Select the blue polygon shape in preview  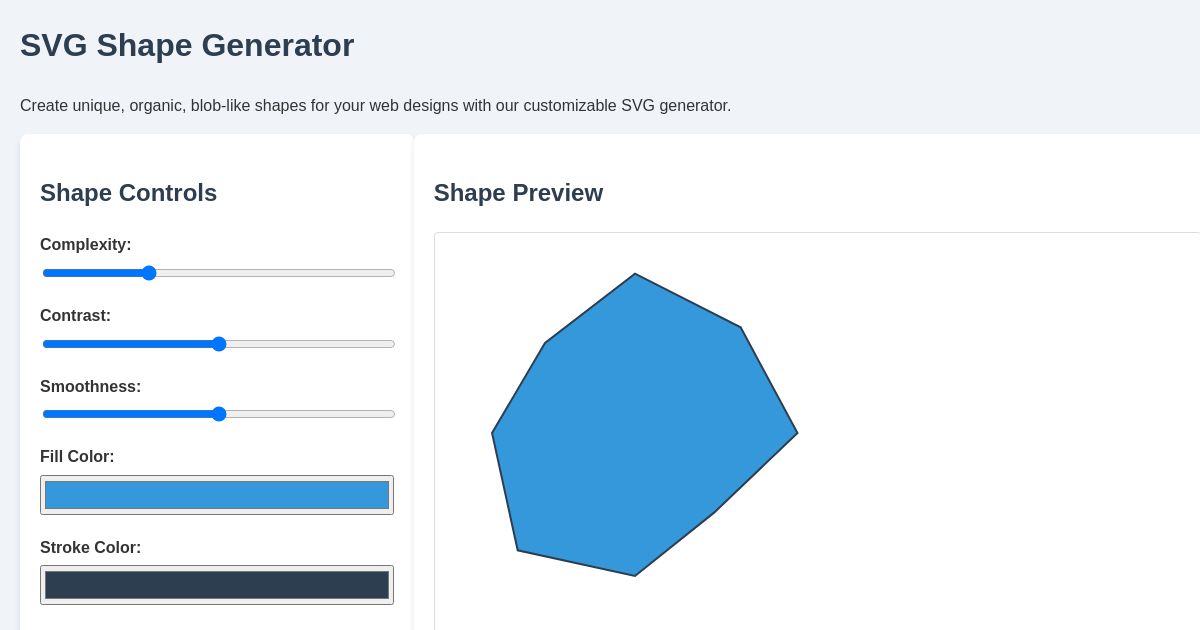tap(640, 430)
